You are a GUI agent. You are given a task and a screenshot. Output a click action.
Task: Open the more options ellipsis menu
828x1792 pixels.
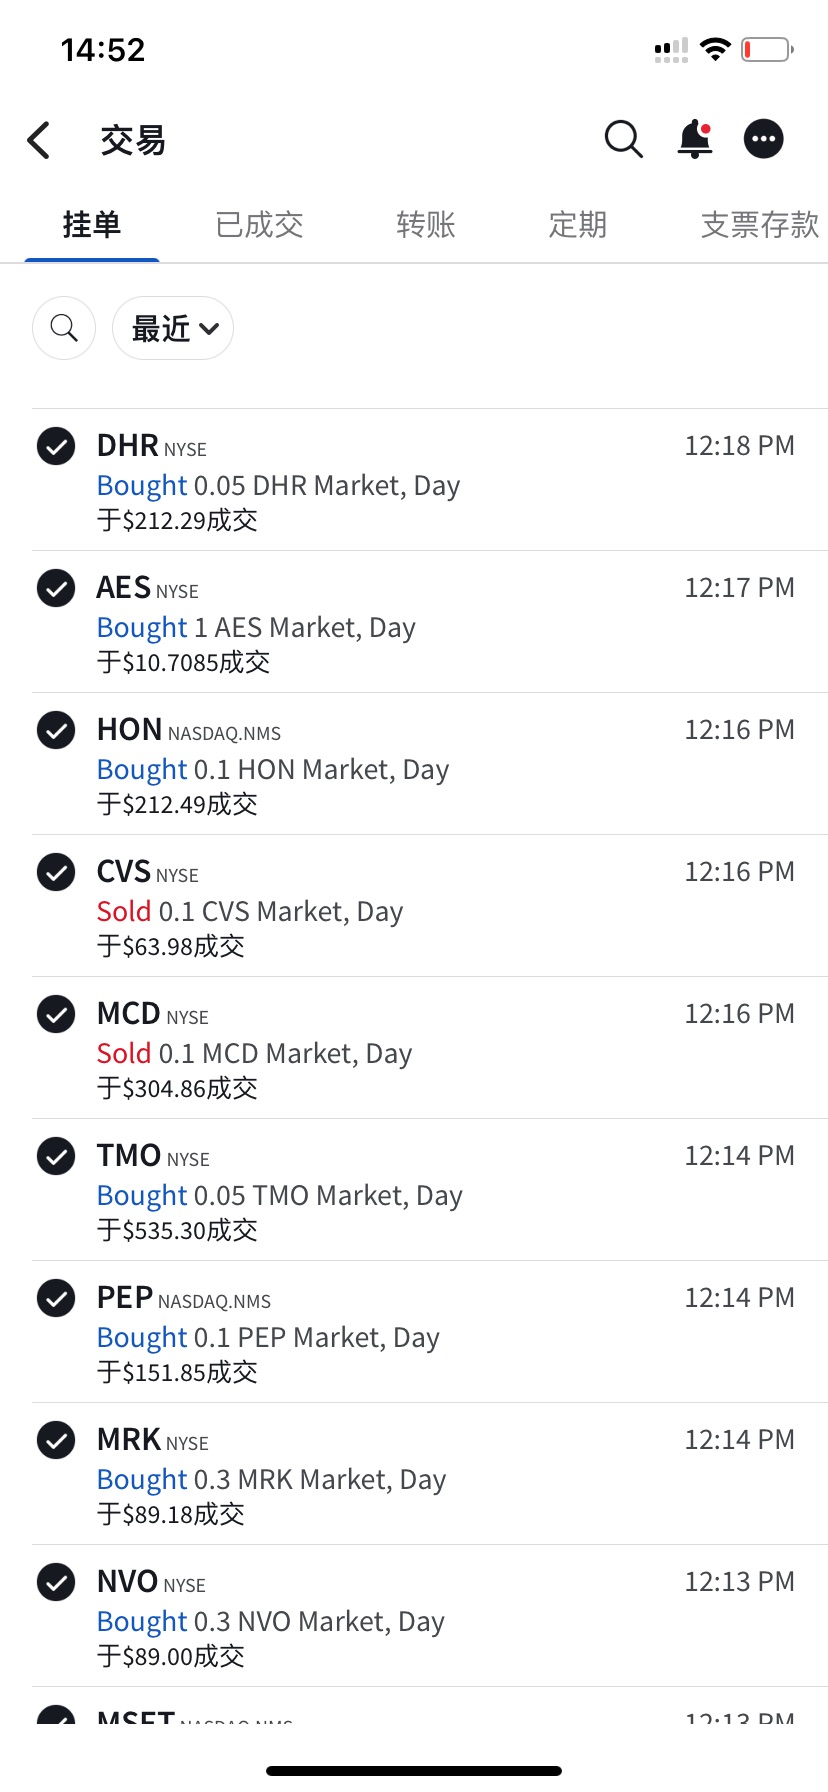(764, 139)
